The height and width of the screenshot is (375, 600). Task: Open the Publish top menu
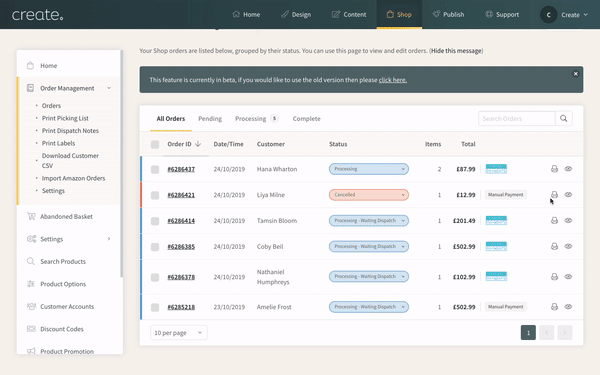point(448,15)
